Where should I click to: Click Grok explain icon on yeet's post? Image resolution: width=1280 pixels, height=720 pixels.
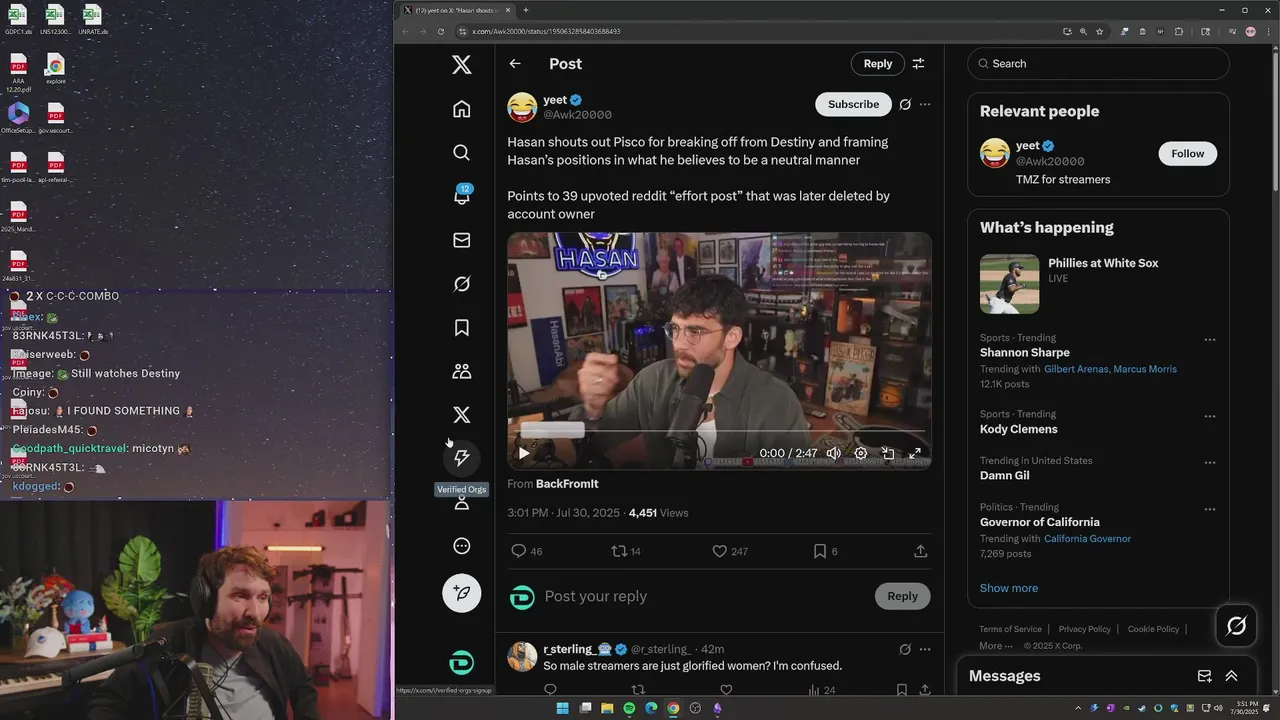[x=905, y=104]
